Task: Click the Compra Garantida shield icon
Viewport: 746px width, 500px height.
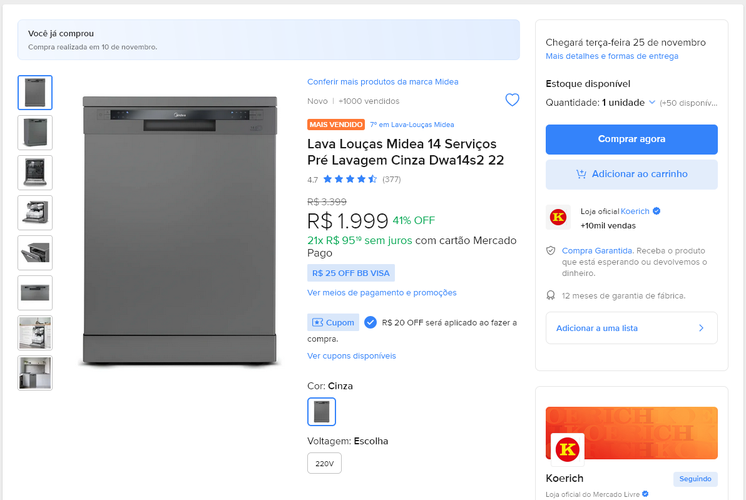Action: 551,250
